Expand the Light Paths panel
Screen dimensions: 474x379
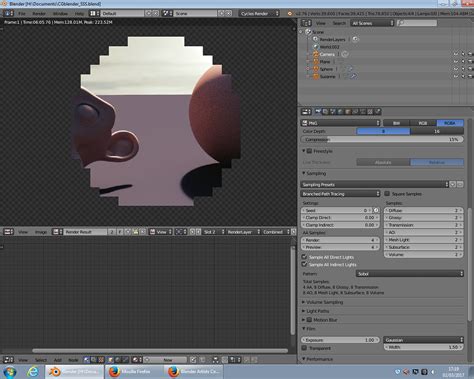tap(317, 311)
